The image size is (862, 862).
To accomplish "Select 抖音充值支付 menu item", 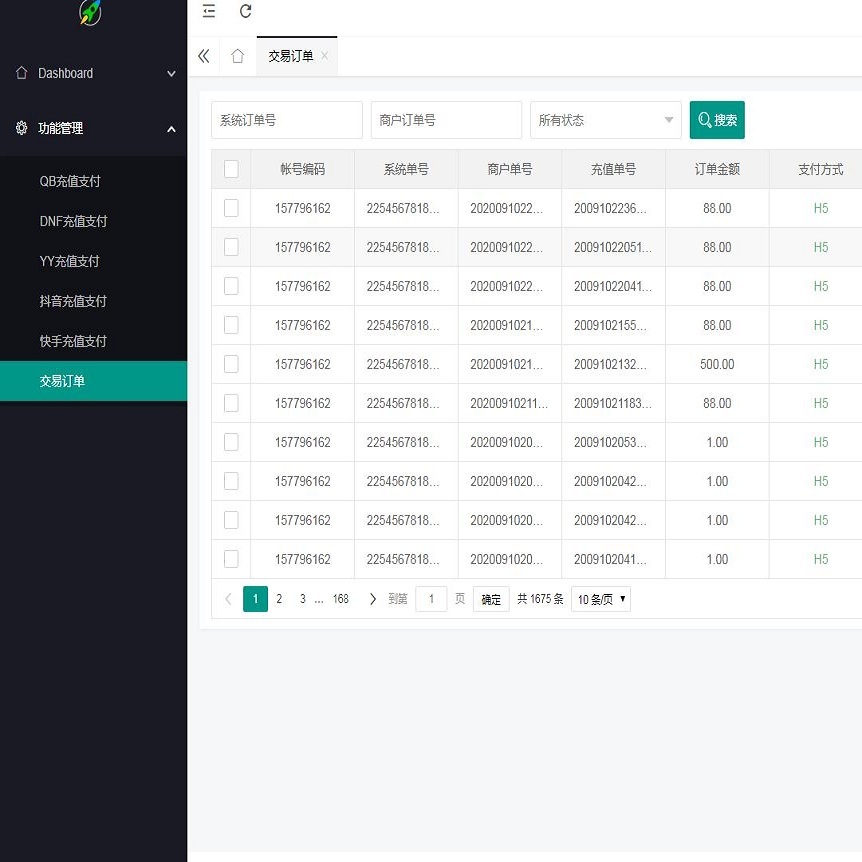I will (x=73, y=301).
